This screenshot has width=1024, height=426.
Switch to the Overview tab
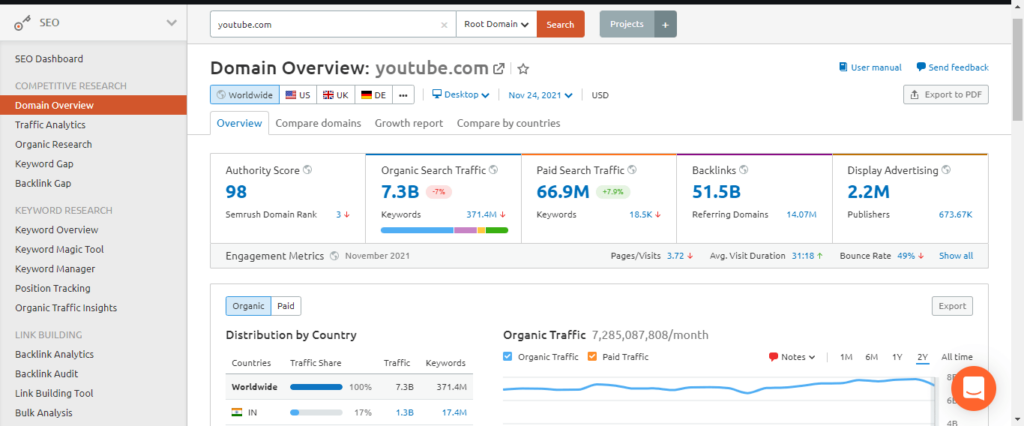[239, 123]
